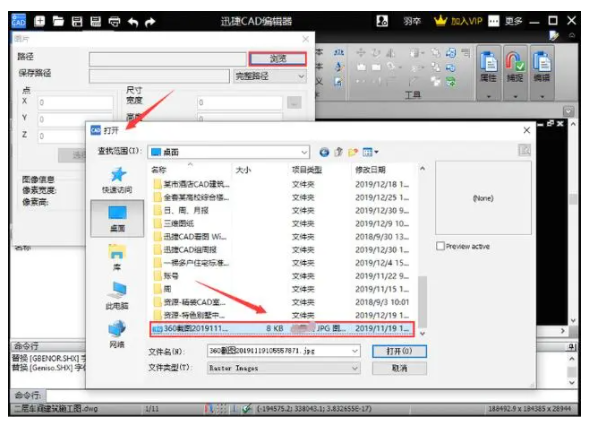Screen dimensions: 590x423
Task: Select 桌面 in the places sidebar
Action: 117,218
